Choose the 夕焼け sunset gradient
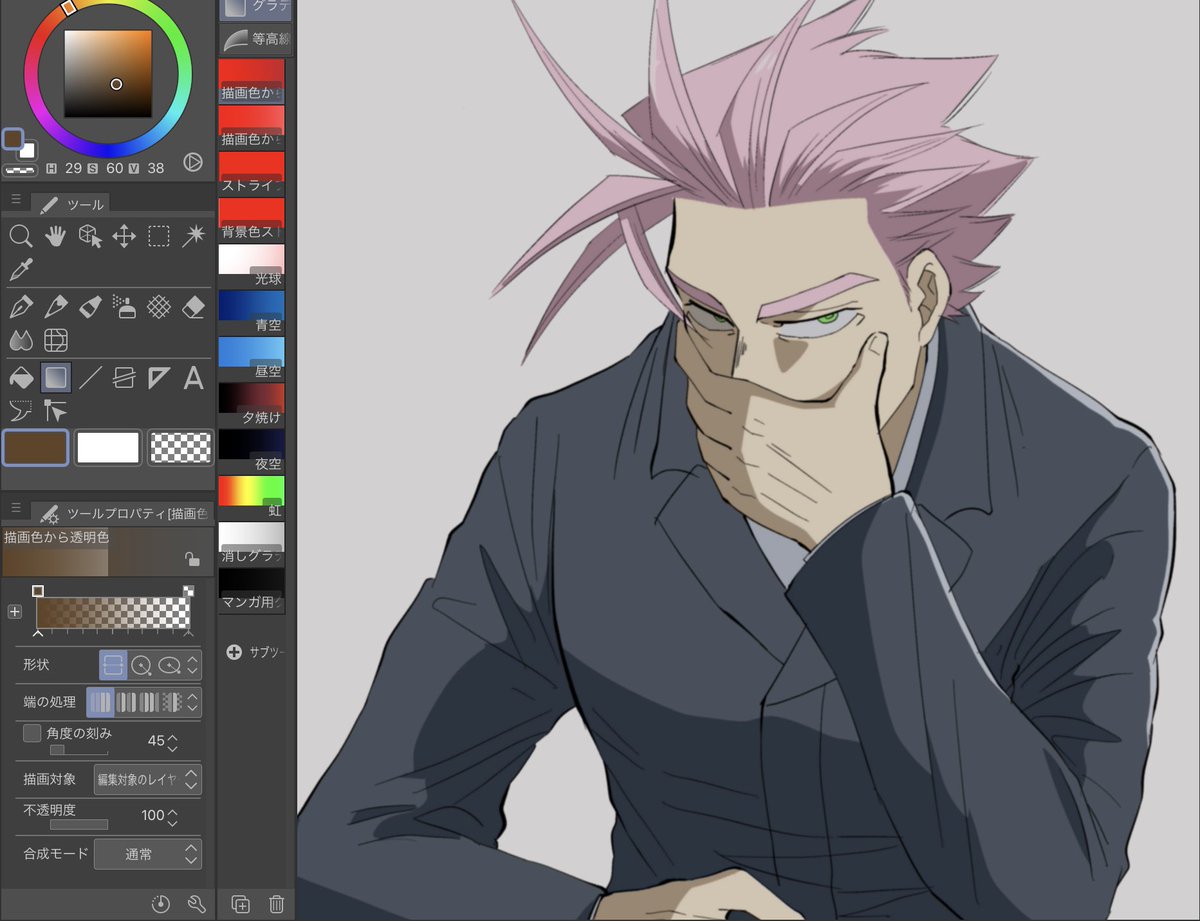Image resolution: width=1200 pixels, height=921 pixels. click(251, 404)
